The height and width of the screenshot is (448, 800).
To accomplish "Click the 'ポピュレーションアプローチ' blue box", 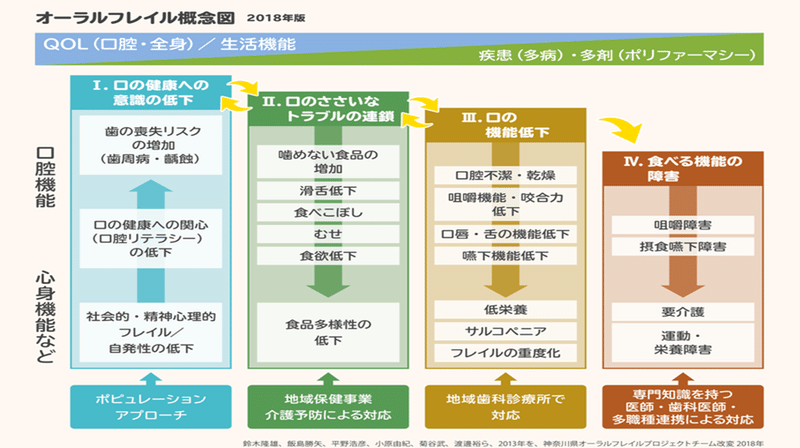I will (151, 407).
